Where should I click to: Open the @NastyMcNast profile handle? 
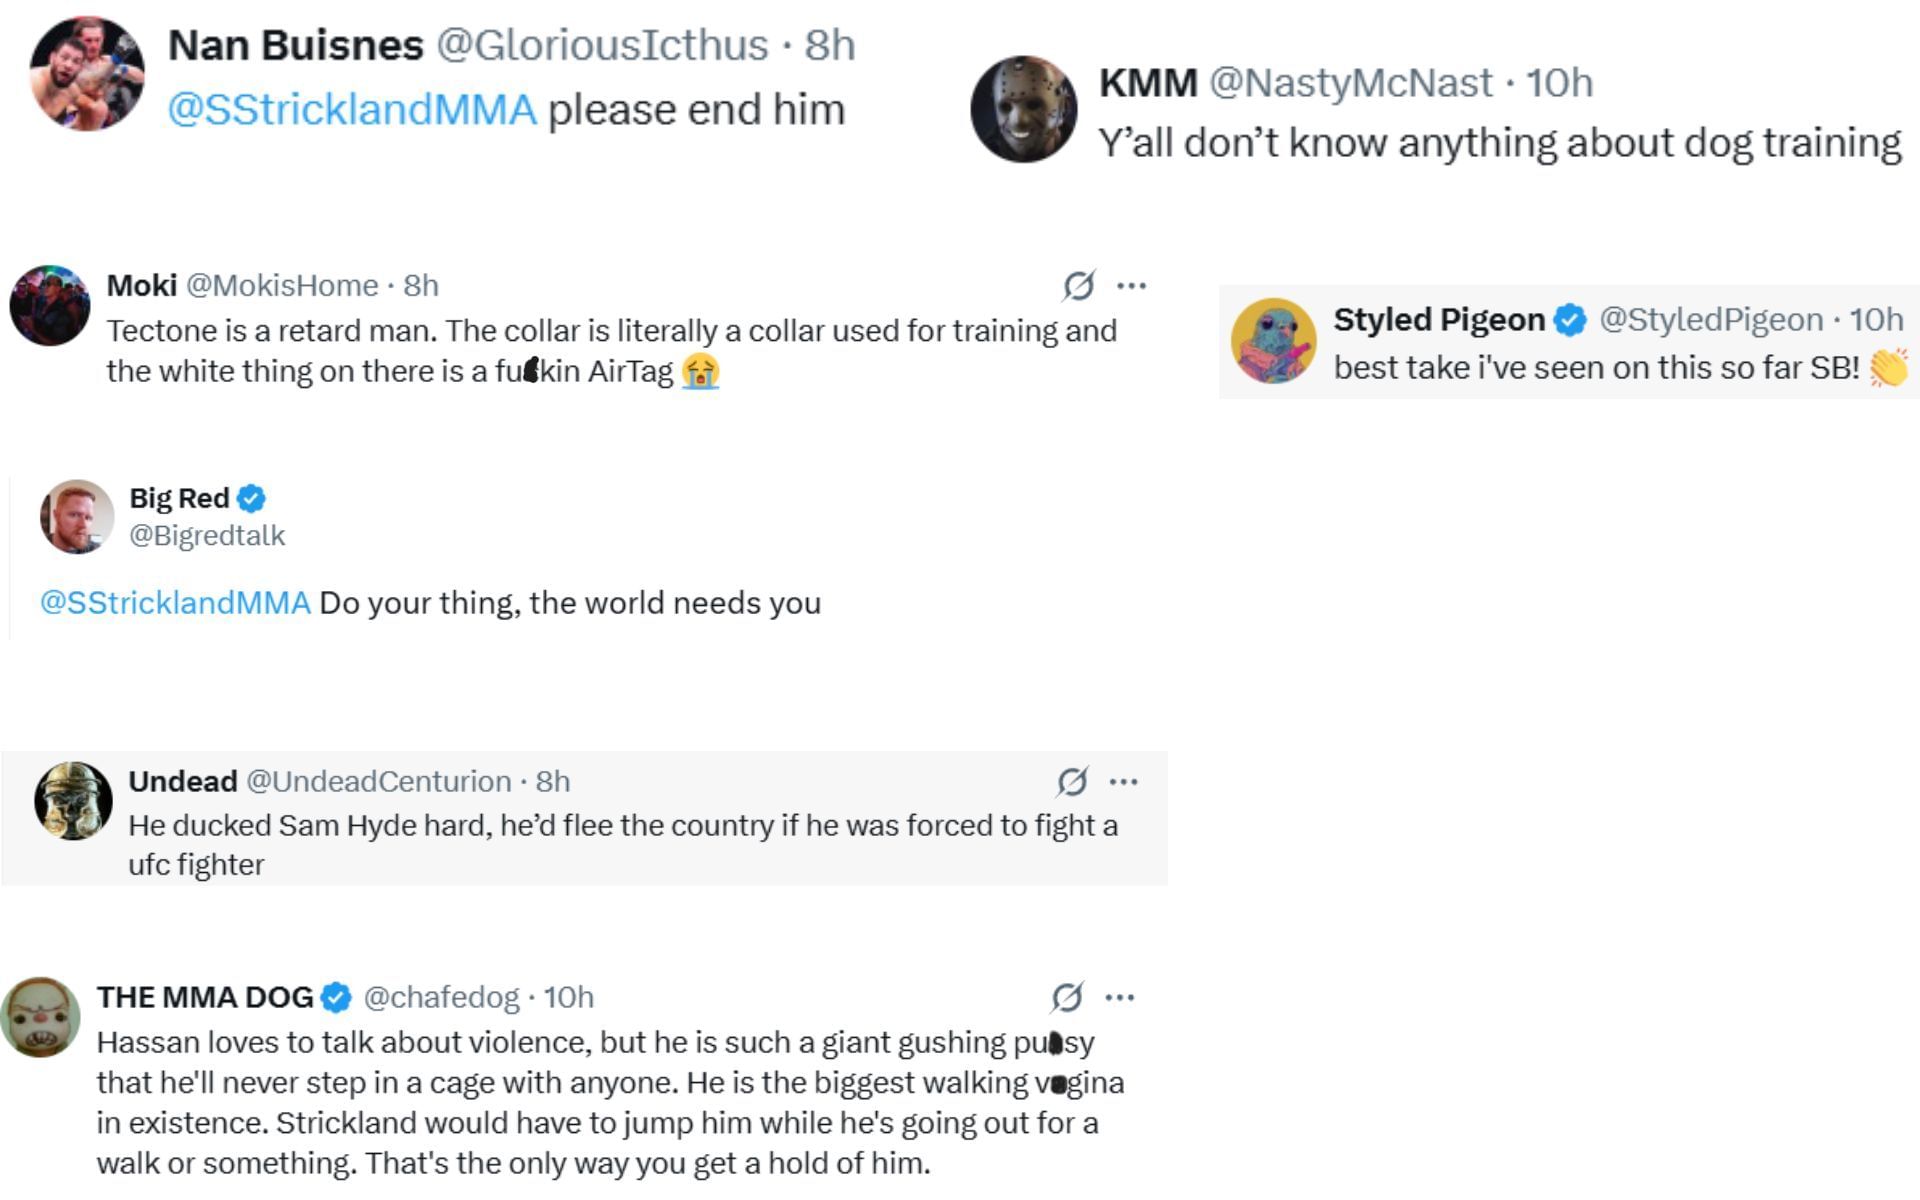[1350, 83]
